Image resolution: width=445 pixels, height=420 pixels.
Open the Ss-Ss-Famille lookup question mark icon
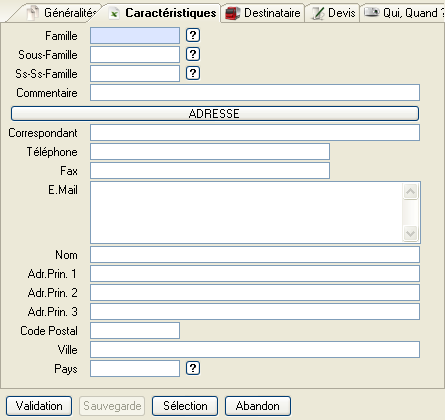[x=193, y=73]
